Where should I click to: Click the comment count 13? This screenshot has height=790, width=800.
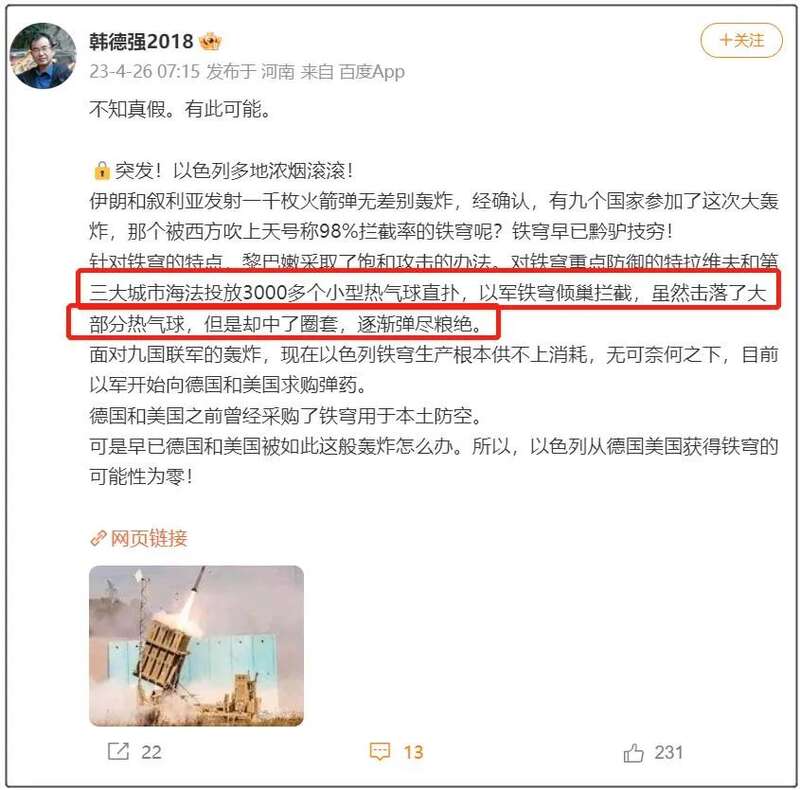click(x=413, y=752)
